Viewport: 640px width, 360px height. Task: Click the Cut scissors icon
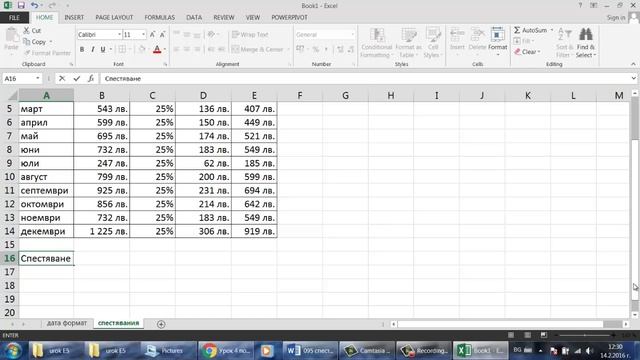27,31
